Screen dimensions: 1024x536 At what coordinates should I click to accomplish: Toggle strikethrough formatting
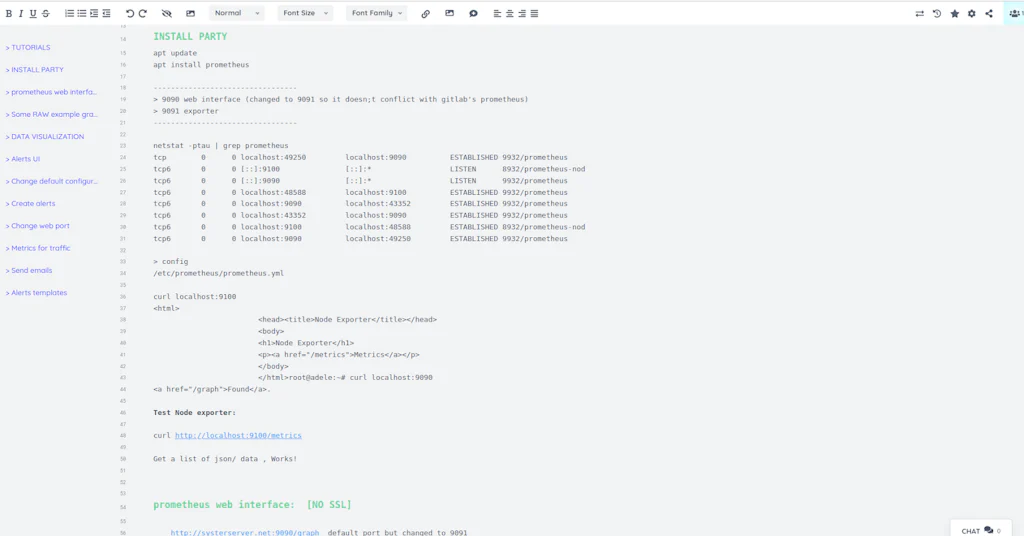pos(46,13)
